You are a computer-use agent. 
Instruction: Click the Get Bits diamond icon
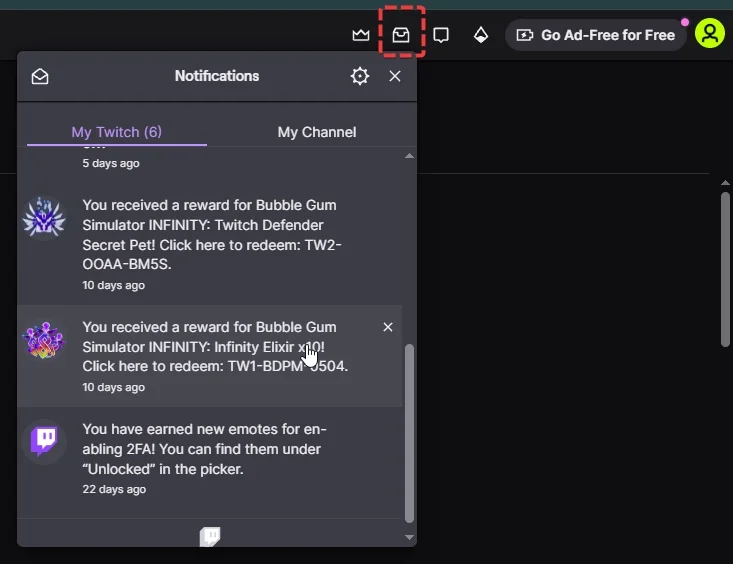[x=481, y=35]
